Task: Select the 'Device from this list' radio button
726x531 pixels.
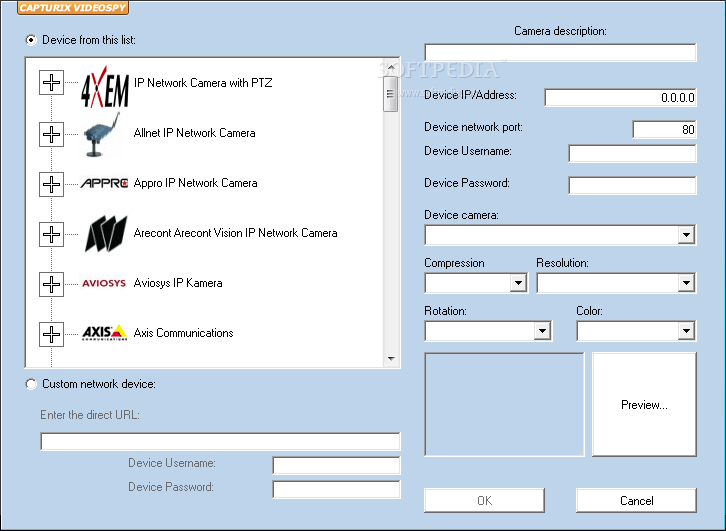Action: (31, 40)
